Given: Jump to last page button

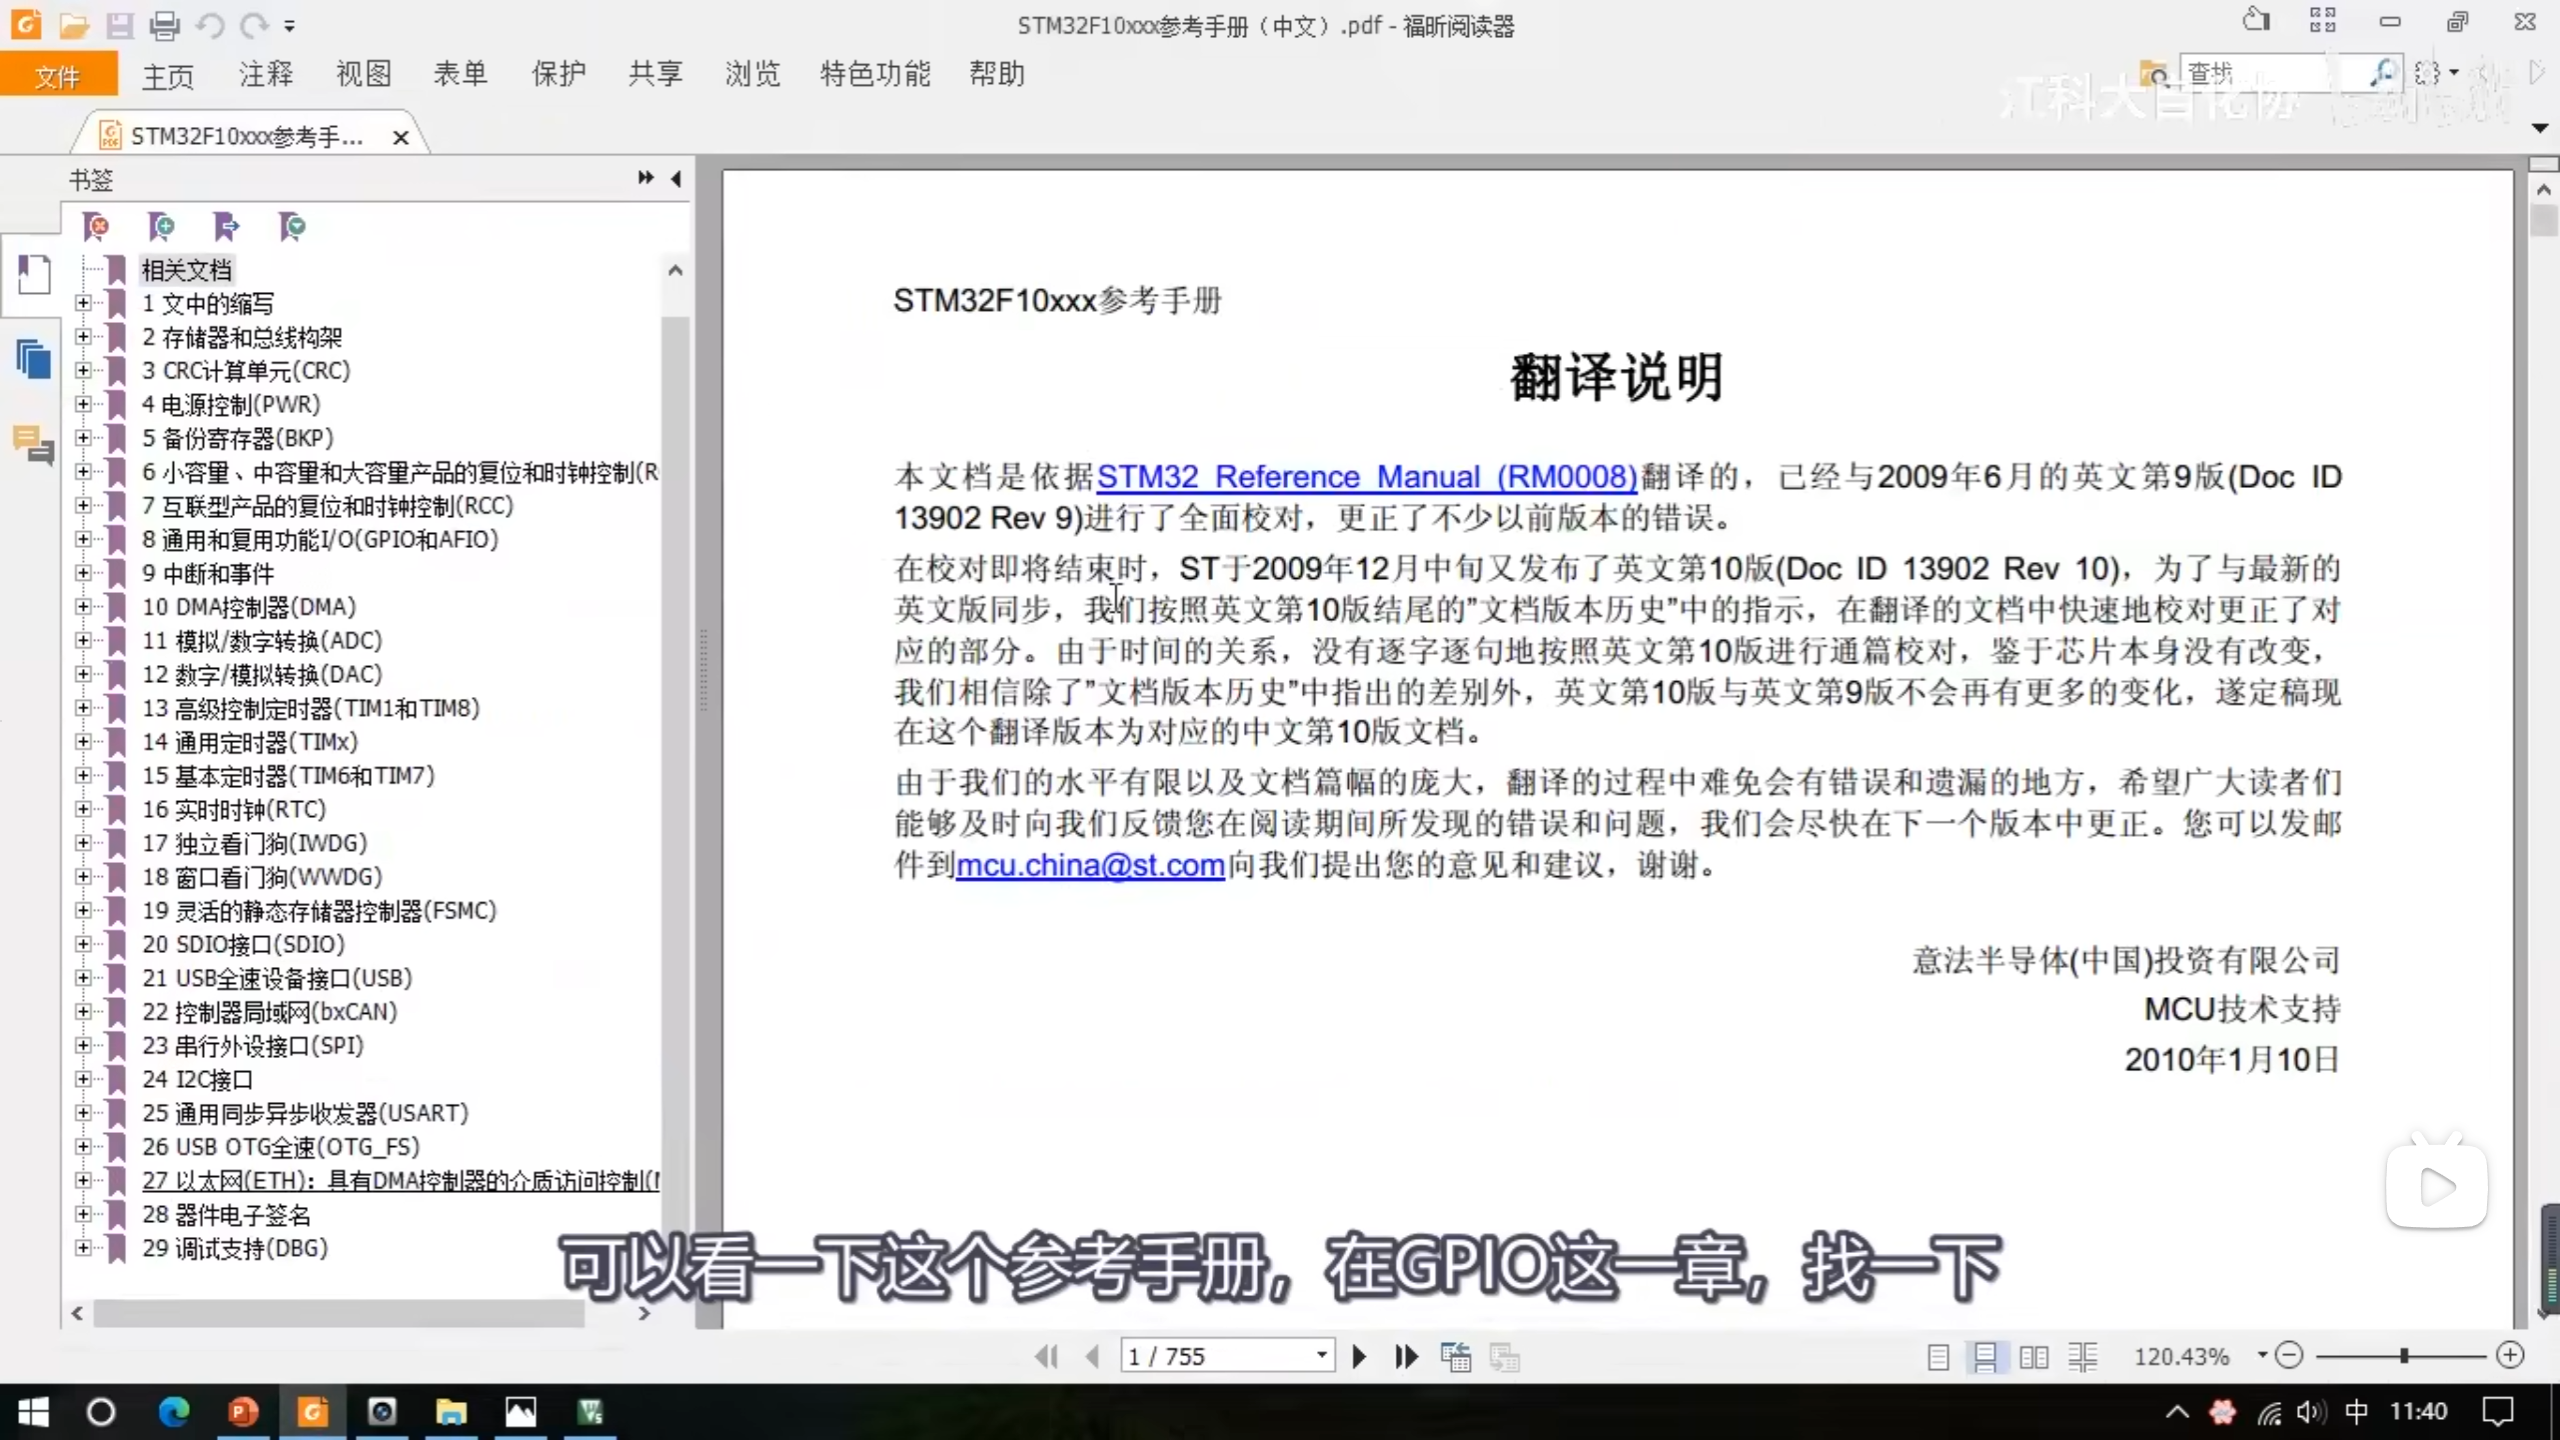Looking at the screenshot, I should pos(1406,1356).
